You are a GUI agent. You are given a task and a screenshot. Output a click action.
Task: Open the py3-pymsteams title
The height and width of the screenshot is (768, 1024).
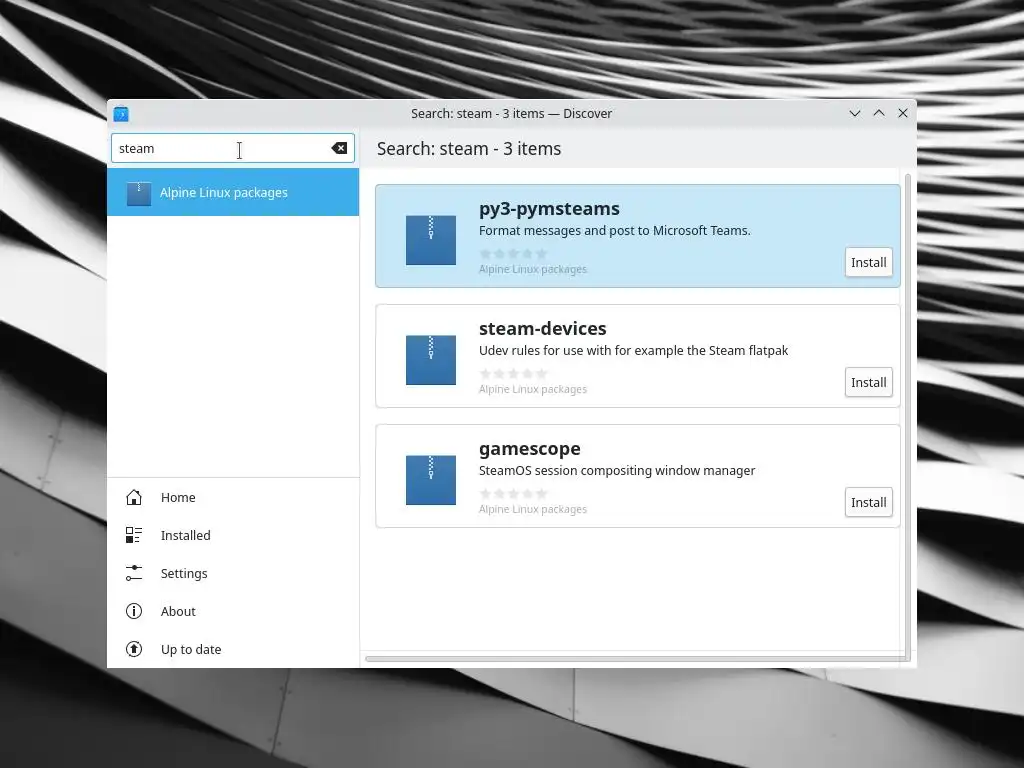pyautogui.click(x=549, y=209)
